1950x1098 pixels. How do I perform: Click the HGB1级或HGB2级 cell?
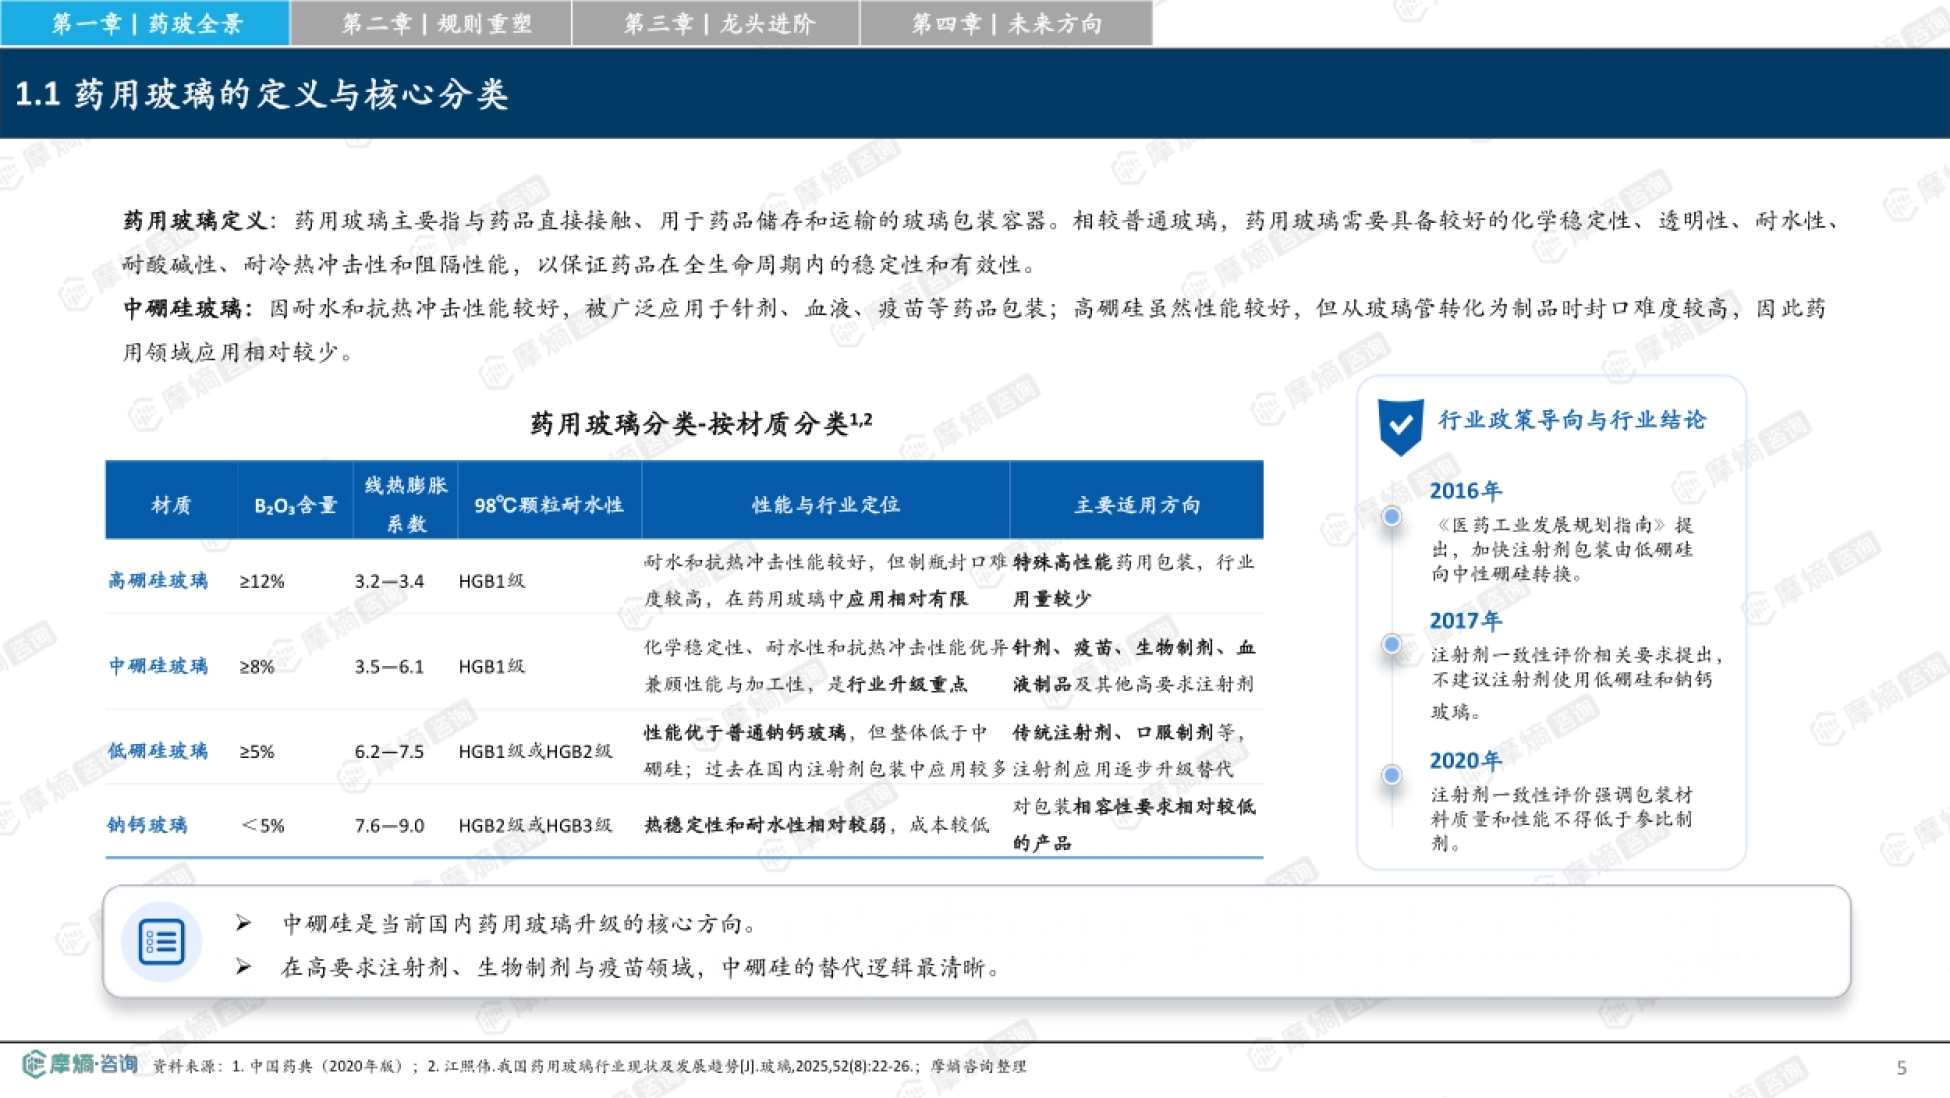[535, 751]
